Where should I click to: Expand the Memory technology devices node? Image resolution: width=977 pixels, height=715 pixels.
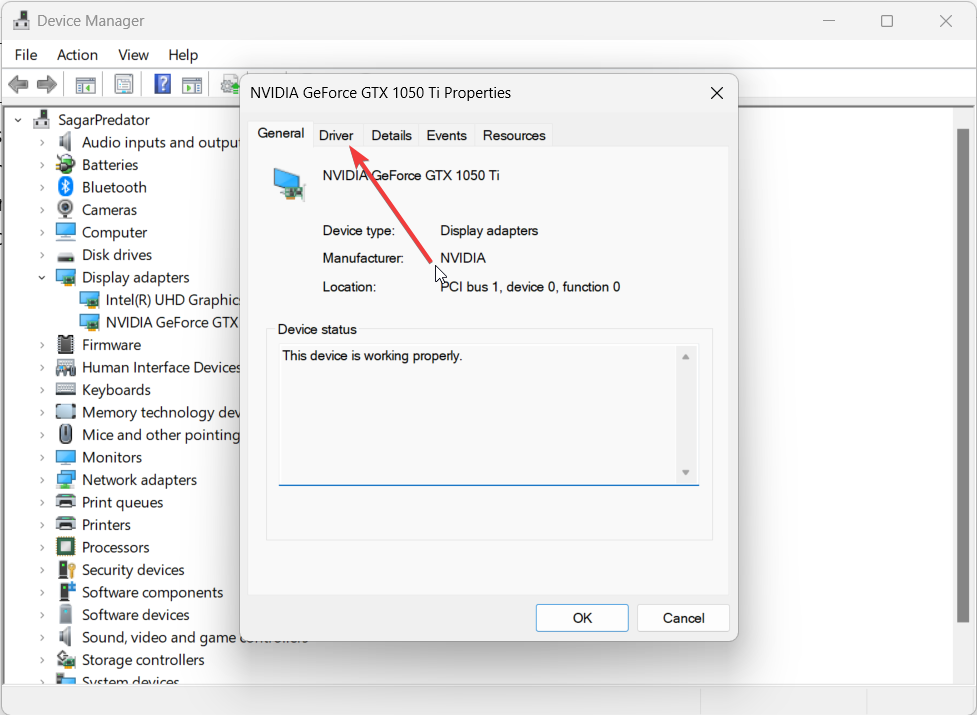[42, 412]
